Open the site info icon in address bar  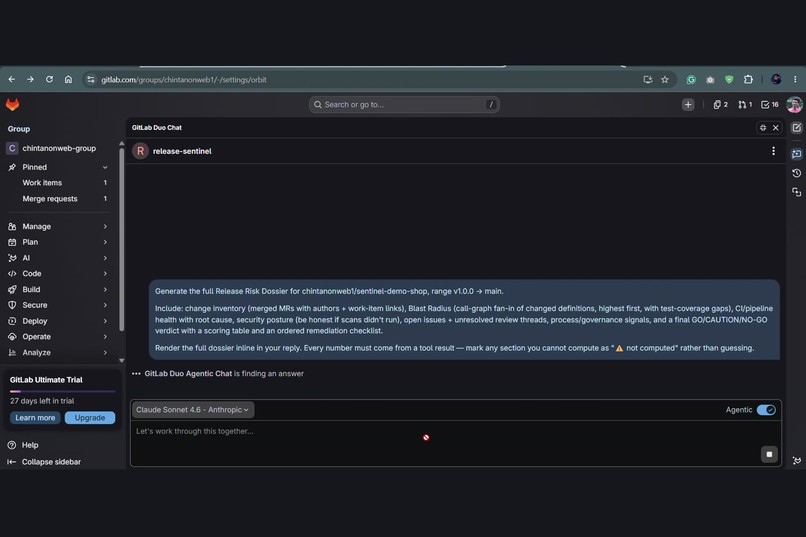point(90,80)
